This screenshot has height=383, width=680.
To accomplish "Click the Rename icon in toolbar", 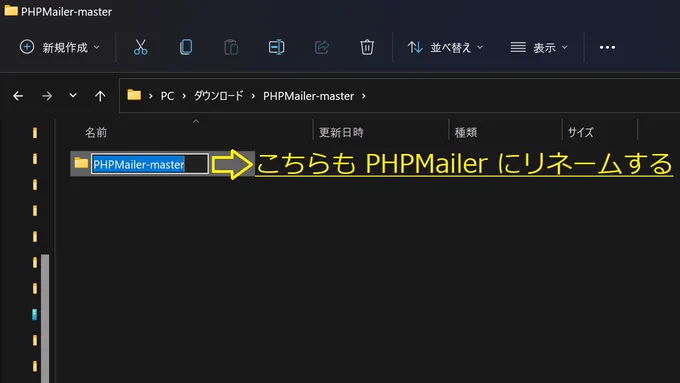I will pos(276,47).
